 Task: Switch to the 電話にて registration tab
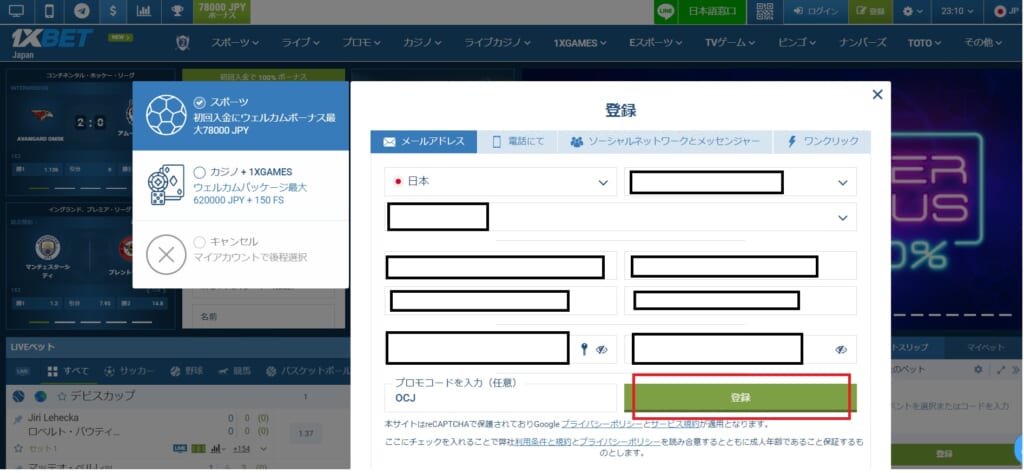tap(517, 142)
